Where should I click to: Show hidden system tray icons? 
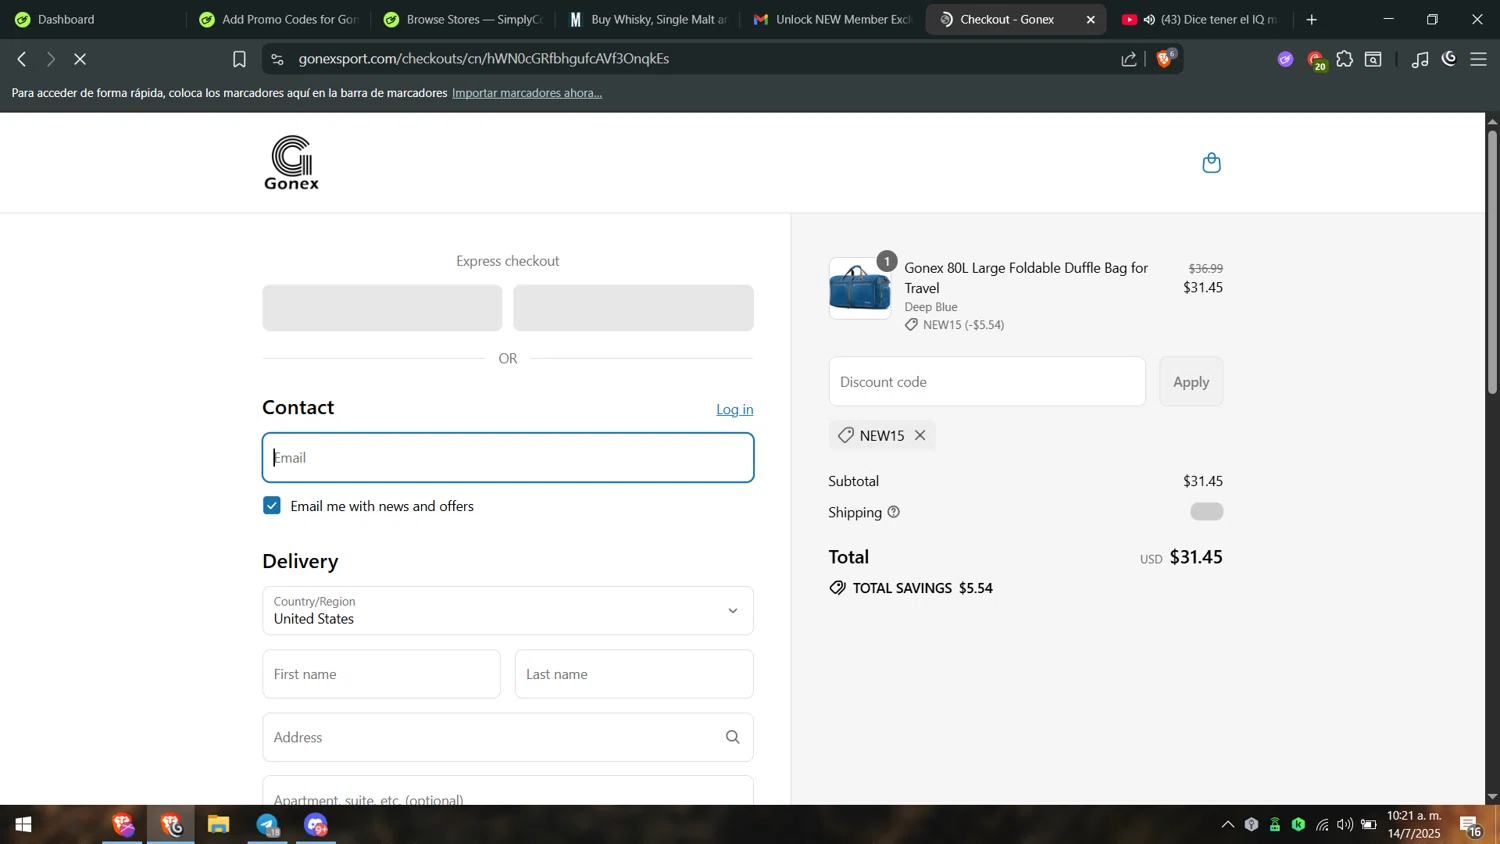coord(1227,825)
